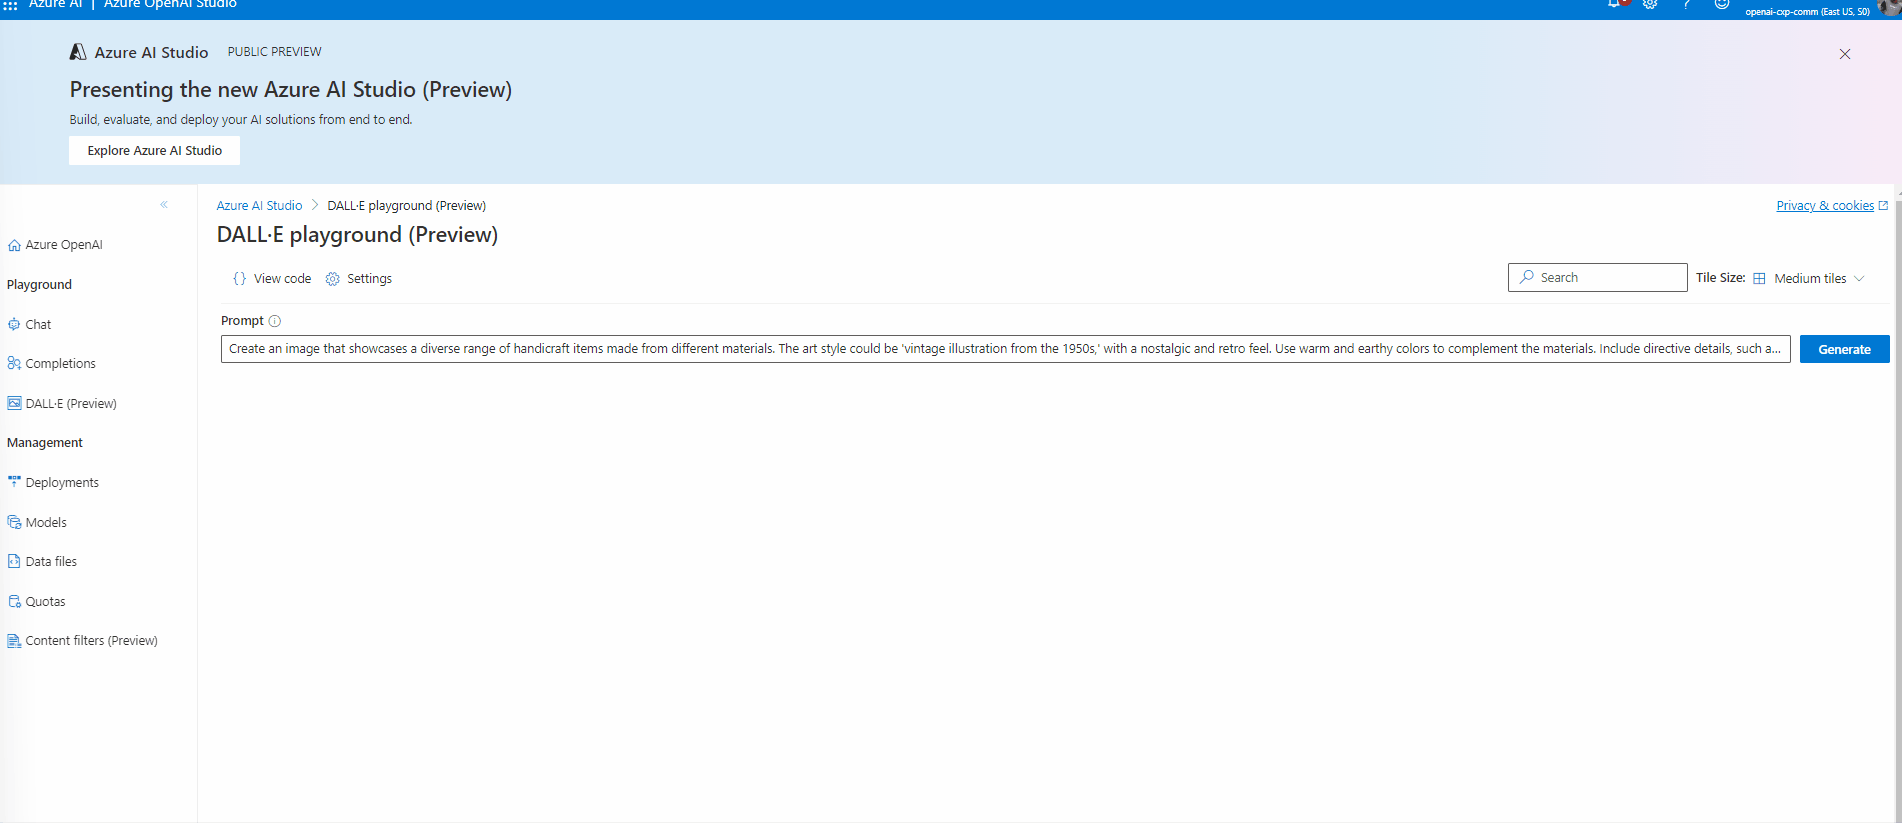Click the View code braces icon
This screenshot has height=823, width=1902.
239,278
